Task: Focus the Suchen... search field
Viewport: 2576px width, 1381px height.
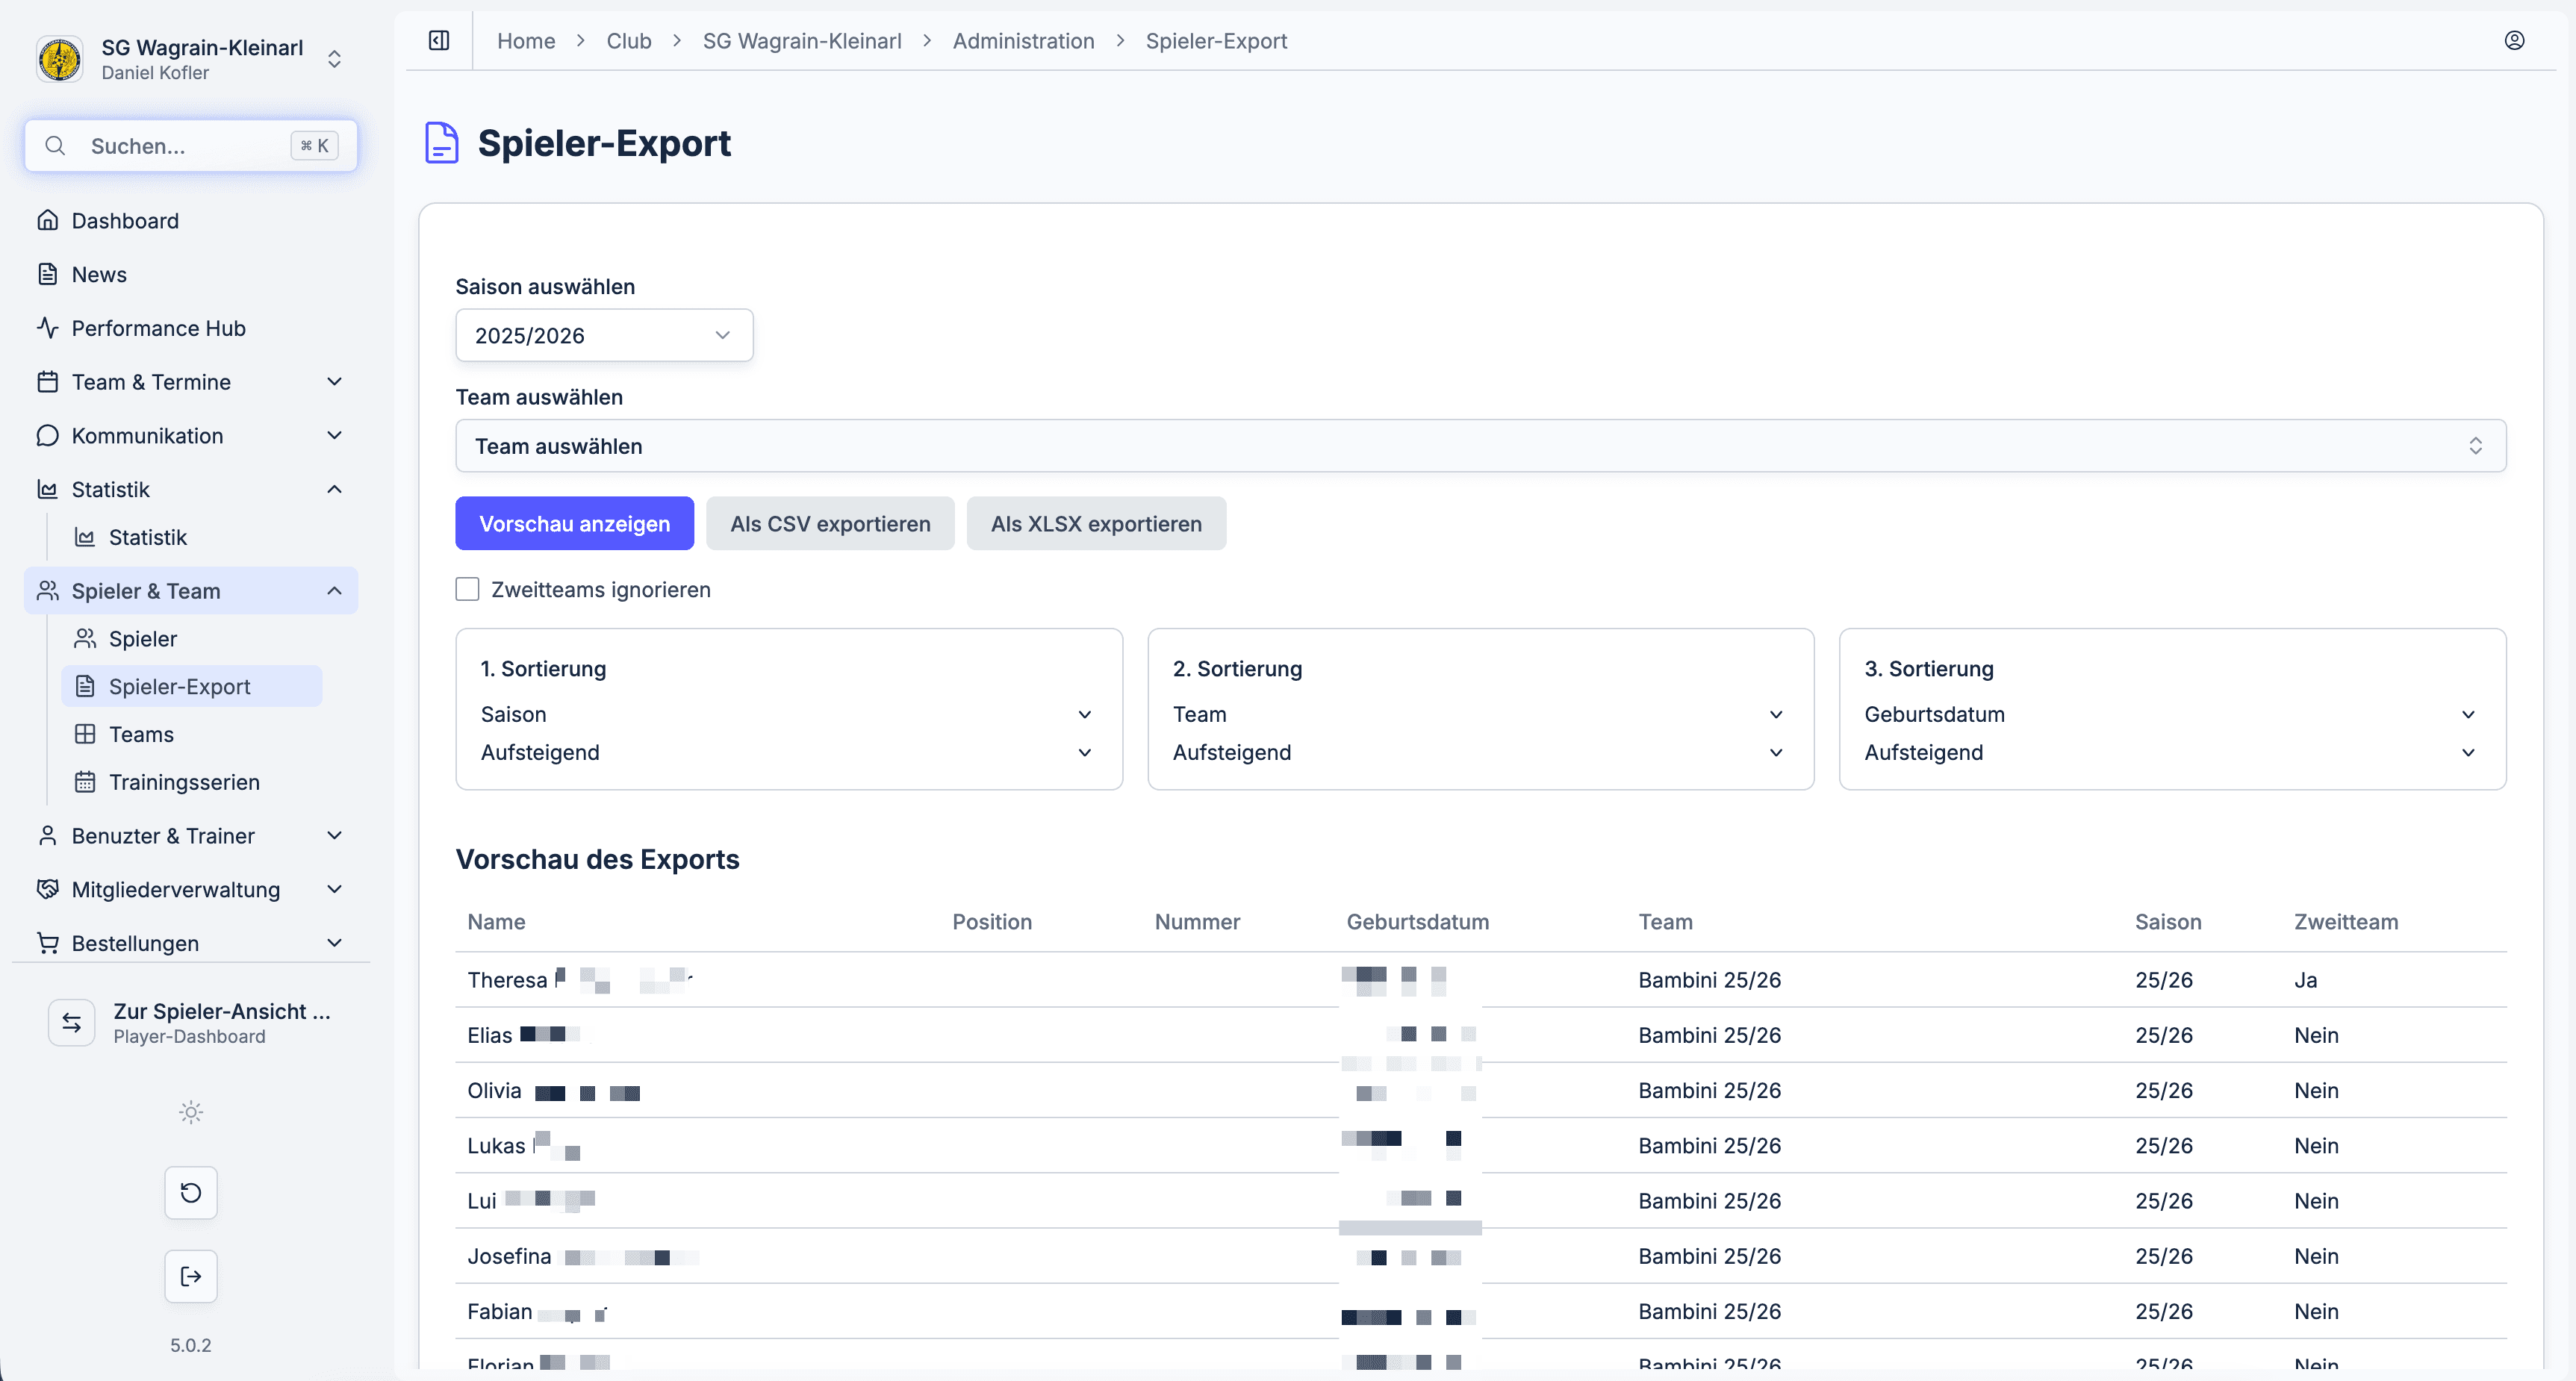Action: [x=191, y=146]
